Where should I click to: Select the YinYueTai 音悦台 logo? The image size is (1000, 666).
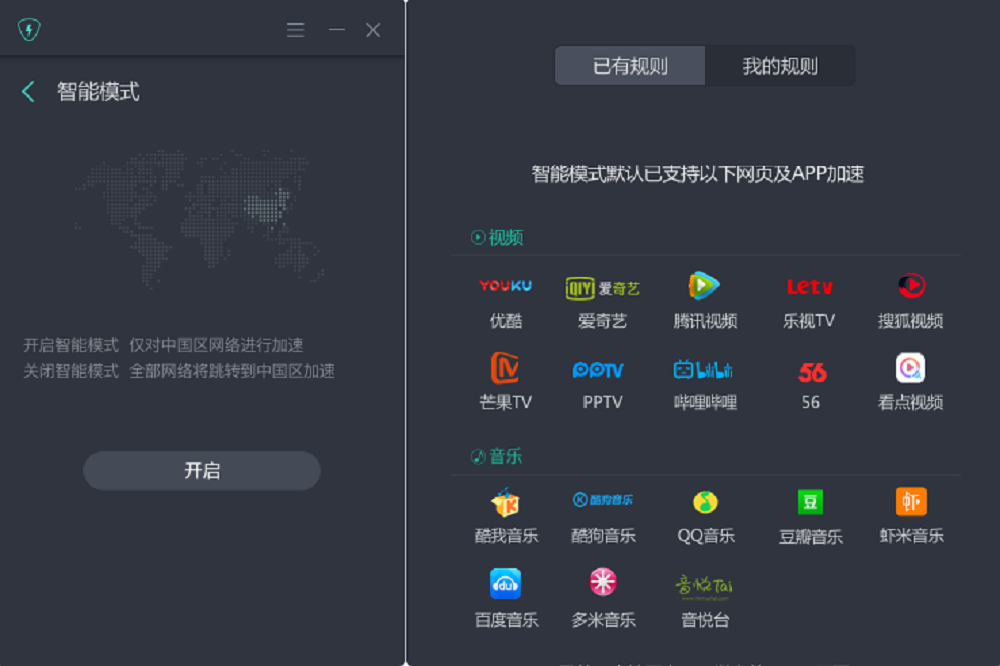704,586
